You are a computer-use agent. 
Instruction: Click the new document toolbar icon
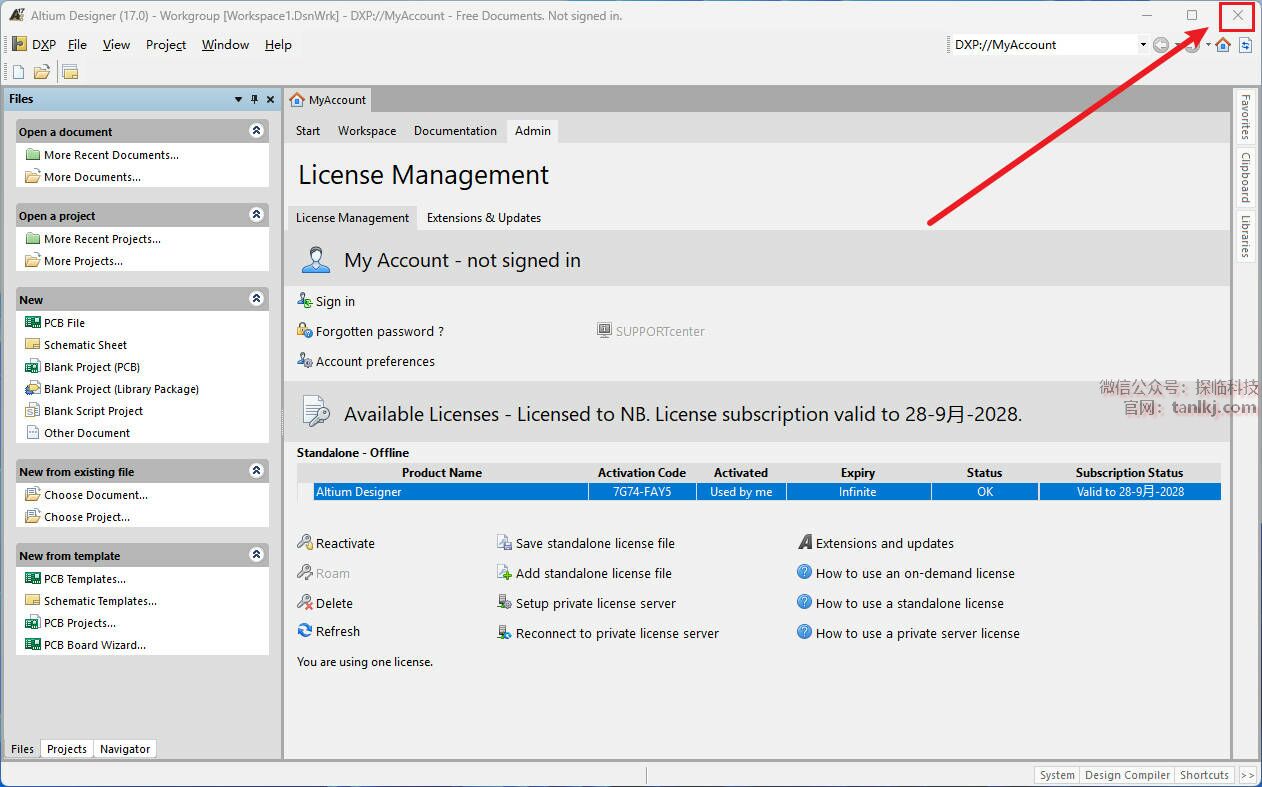(18, 72)
